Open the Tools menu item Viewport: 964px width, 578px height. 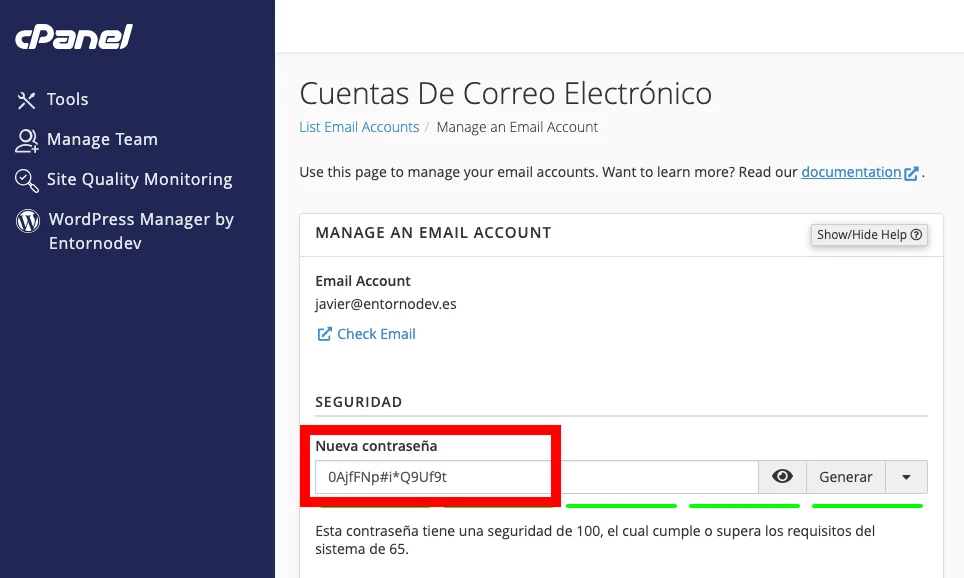click(67, 100)
